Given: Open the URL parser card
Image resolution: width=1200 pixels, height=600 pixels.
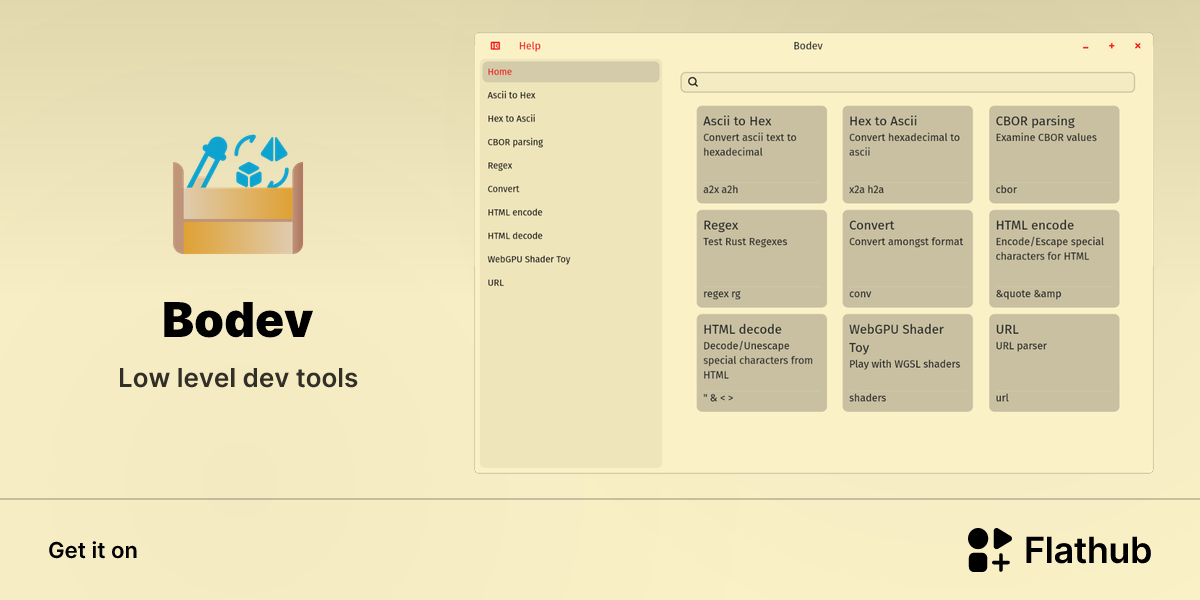Looking at the screenshot, I should tap(1054, 362).
